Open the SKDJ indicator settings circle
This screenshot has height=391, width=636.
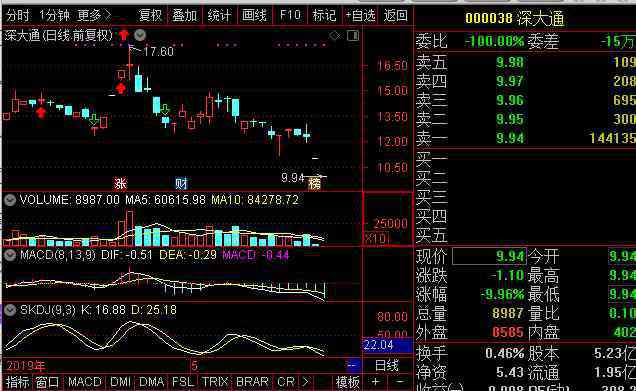point(10,310)
